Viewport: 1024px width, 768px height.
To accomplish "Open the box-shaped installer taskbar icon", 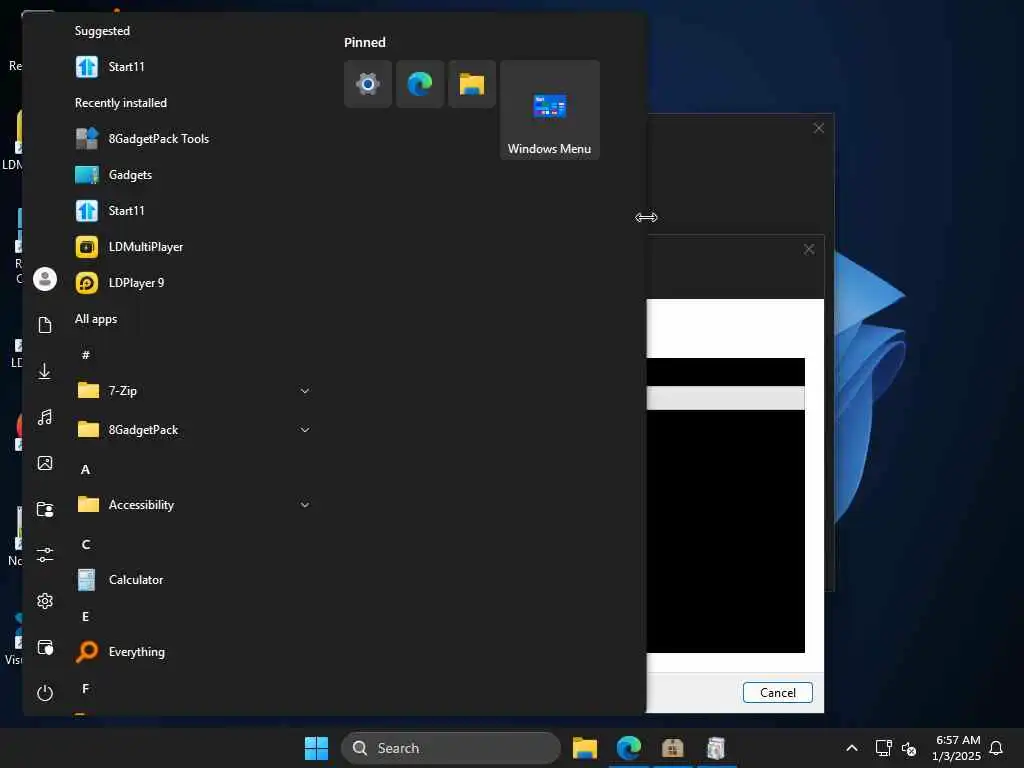I will coord(673,748).
